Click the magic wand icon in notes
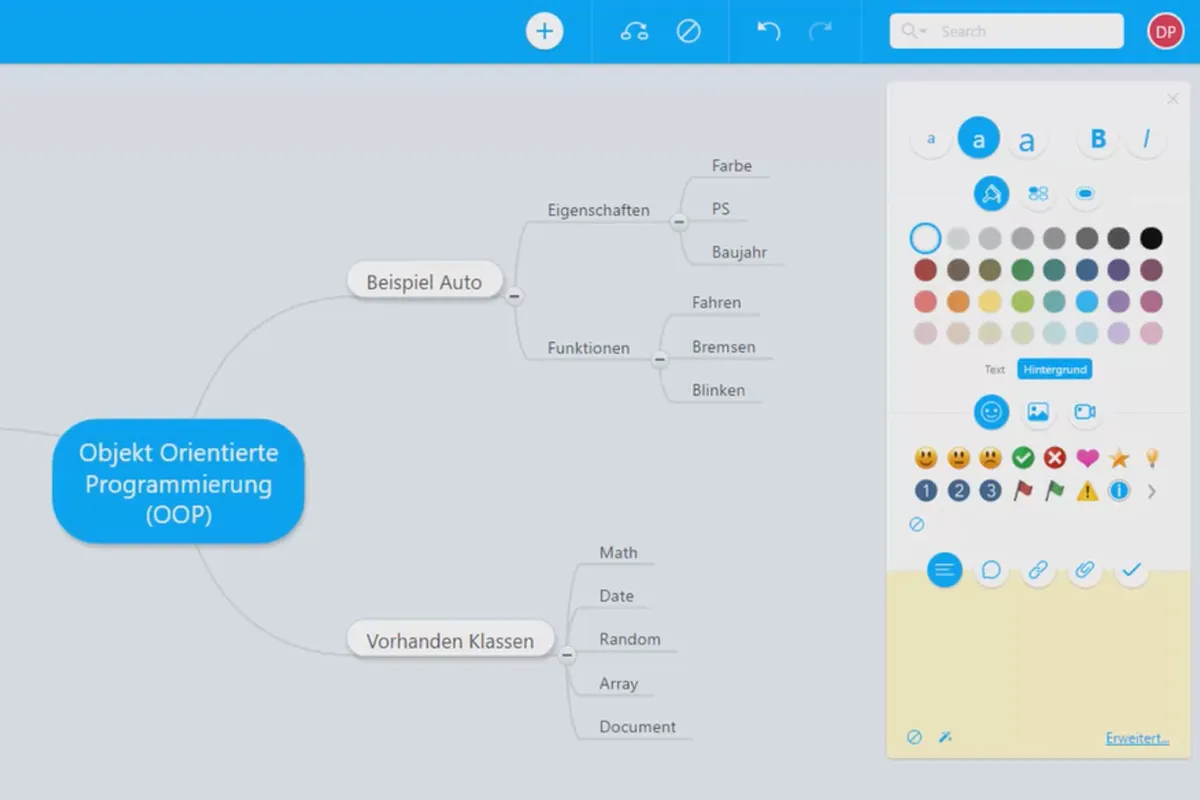The image size is (1200, 800). (945, 737)
